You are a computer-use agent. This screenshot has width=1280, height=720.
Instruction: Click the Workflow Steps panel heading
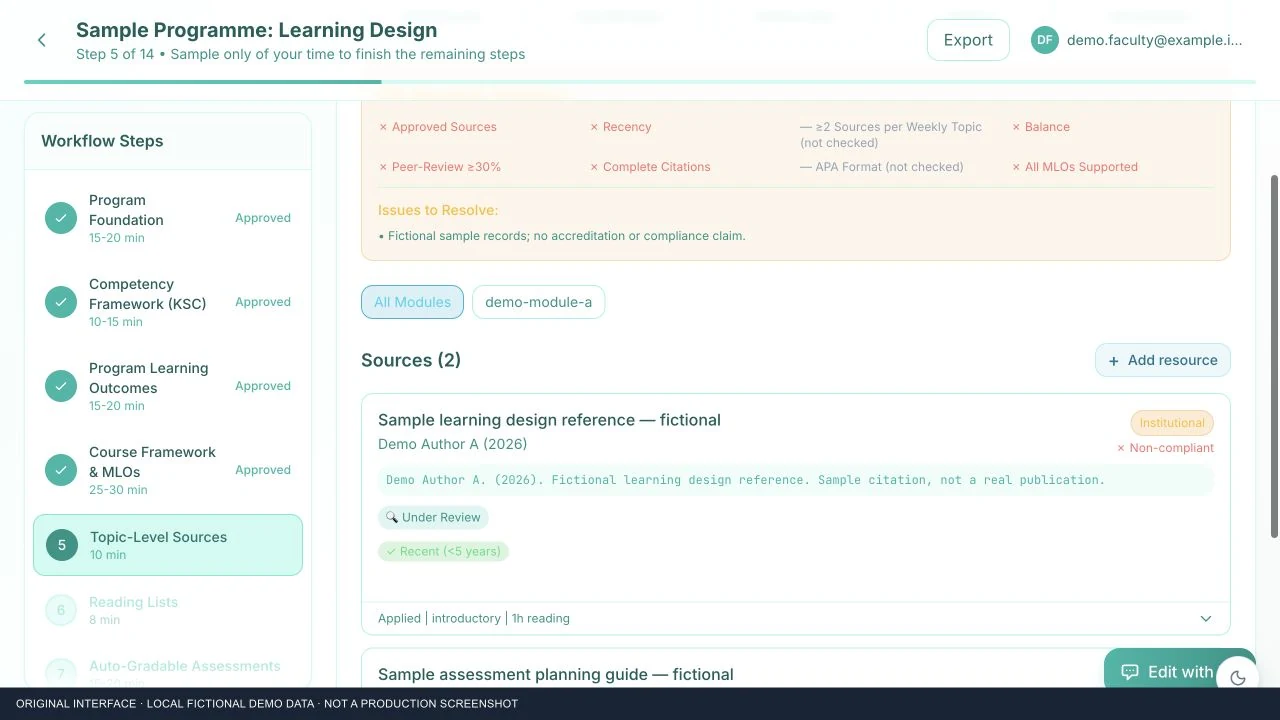[102, 141]
